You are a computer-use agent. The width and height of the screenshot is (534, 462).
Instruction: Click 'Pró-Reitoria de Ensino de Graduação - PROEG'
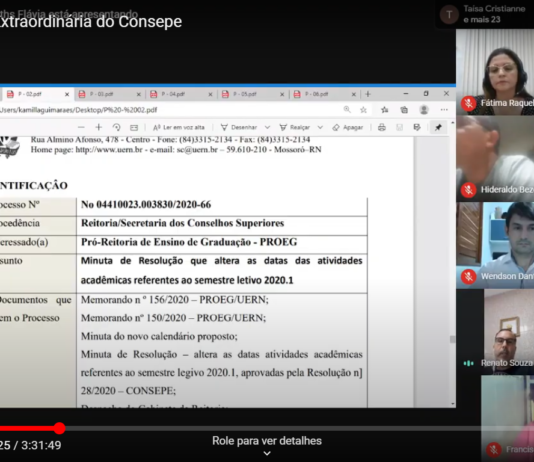pos(189,242)
